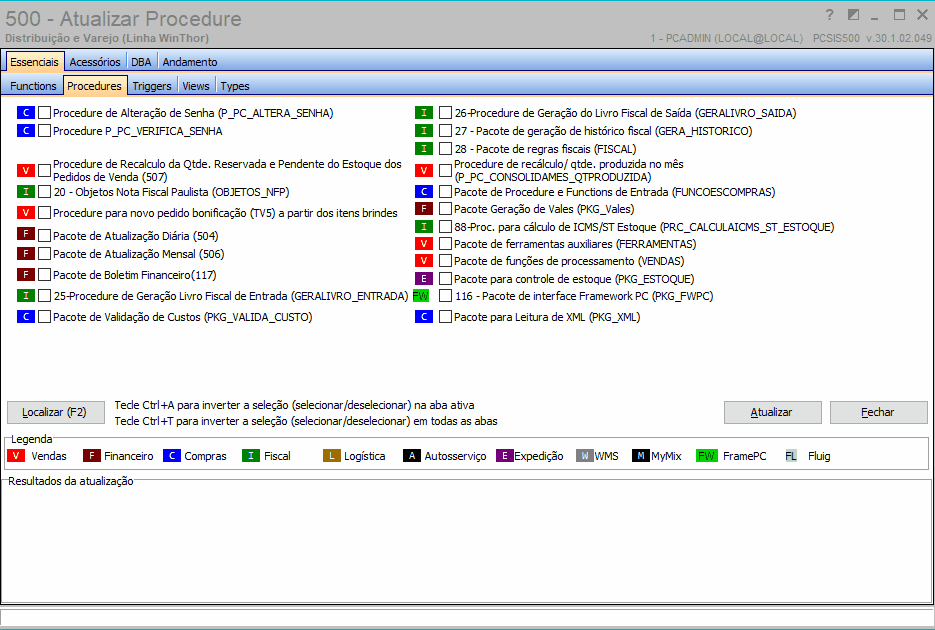Switch to the Types sub-tab
935x630 pixels.
click(x=235, y=86)
